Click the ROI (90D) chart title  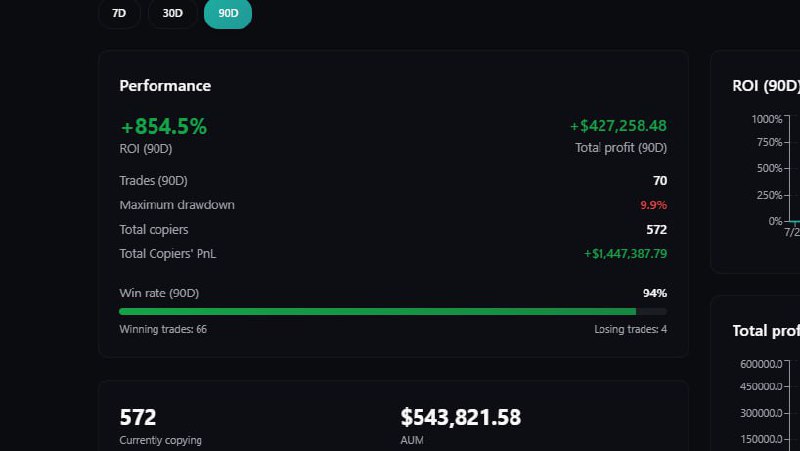[766, 86]
